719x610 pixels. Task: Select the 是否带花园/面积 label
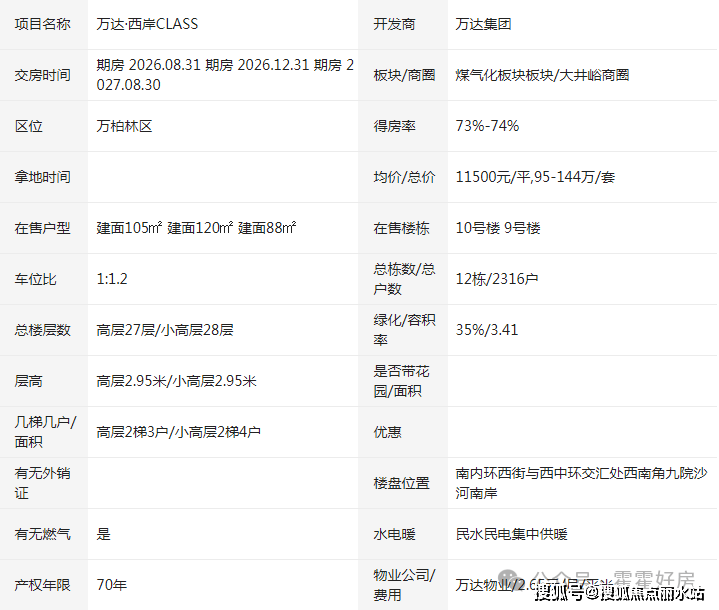(401, 381)
